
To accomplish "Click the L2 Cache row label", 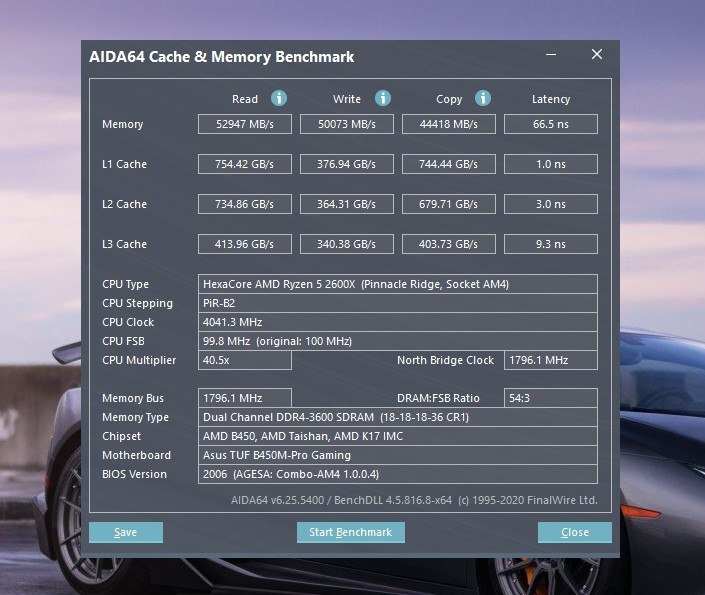I will click(x=124, y=204).
